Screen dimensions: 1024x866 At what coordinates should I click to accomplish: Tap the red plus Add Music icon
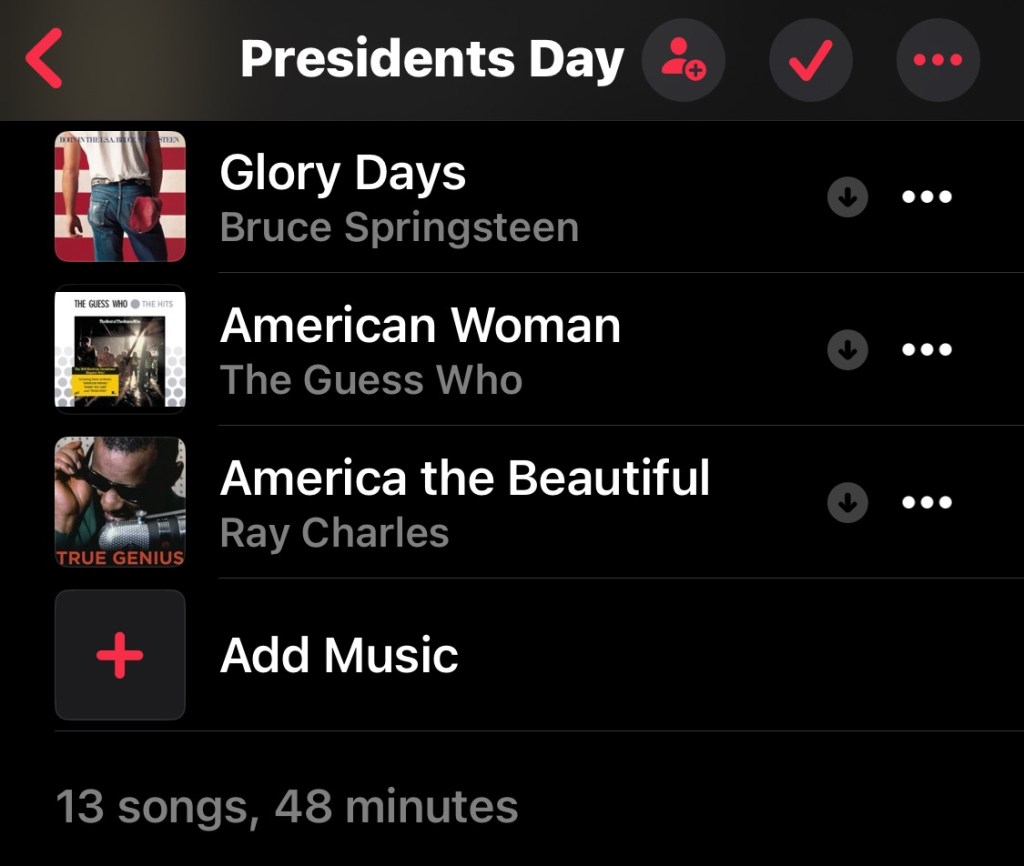(120, 655)
